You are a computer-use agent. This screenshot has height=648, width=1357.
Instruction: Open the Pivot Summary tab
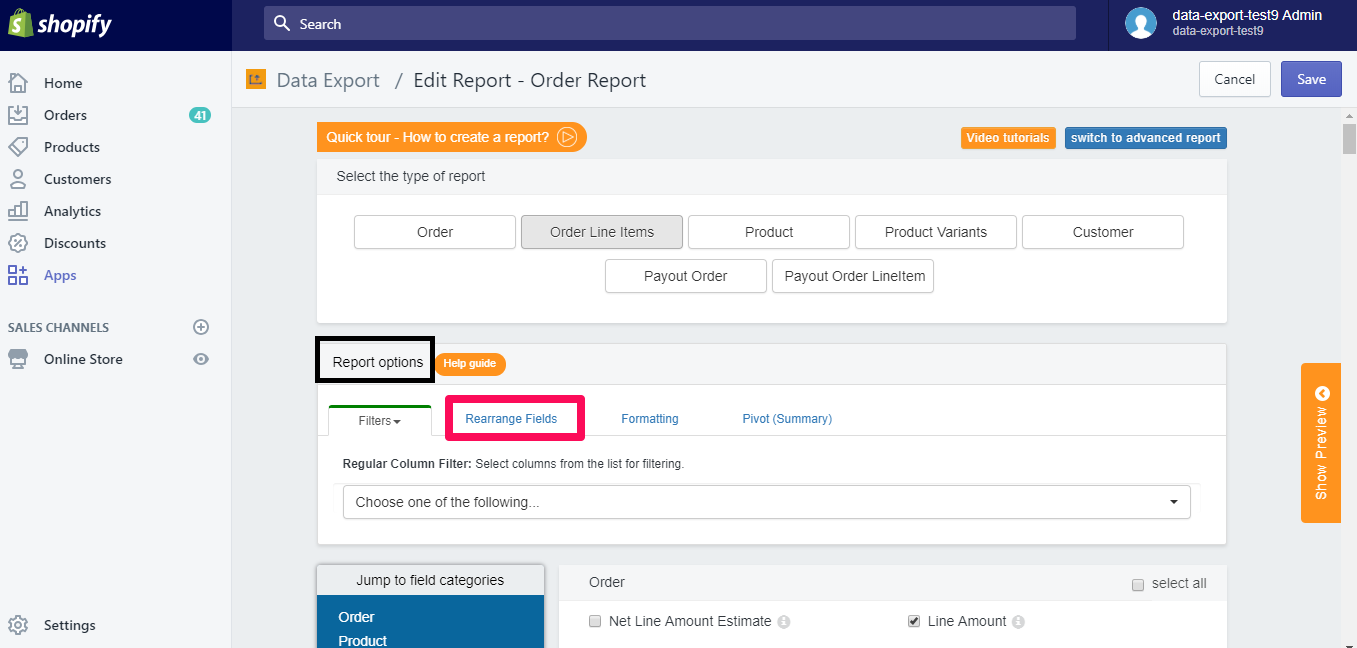point(786,418)
